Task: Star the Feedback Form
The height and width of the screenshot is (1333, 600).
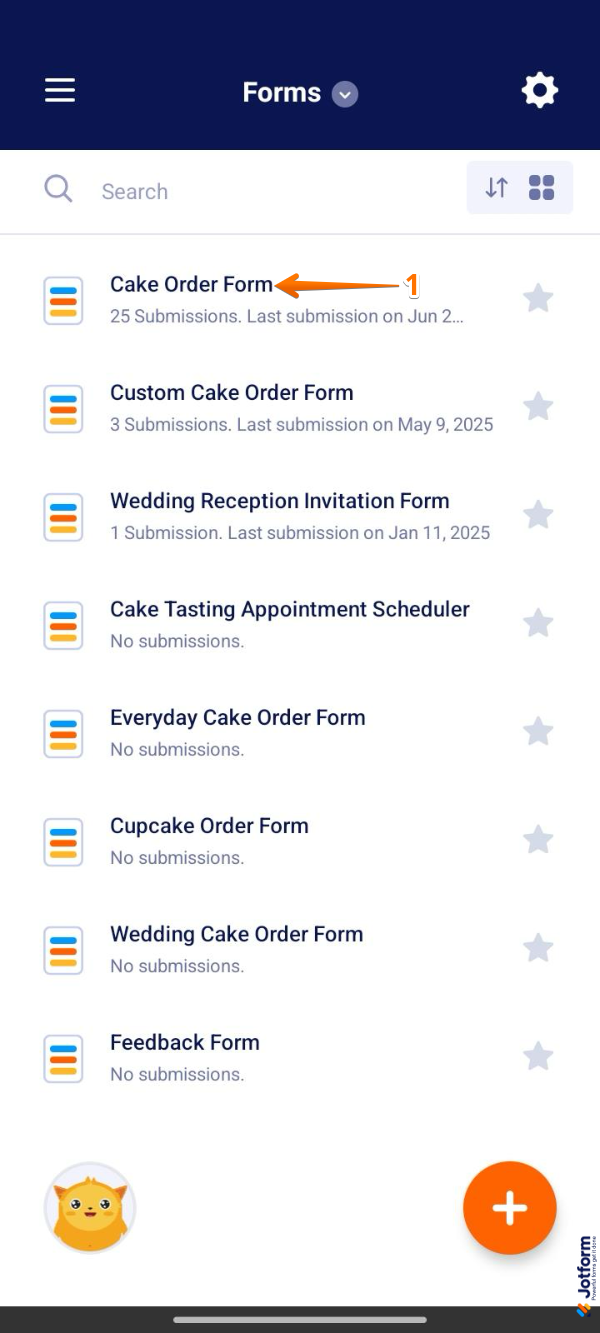Action: coord(539,1056)
